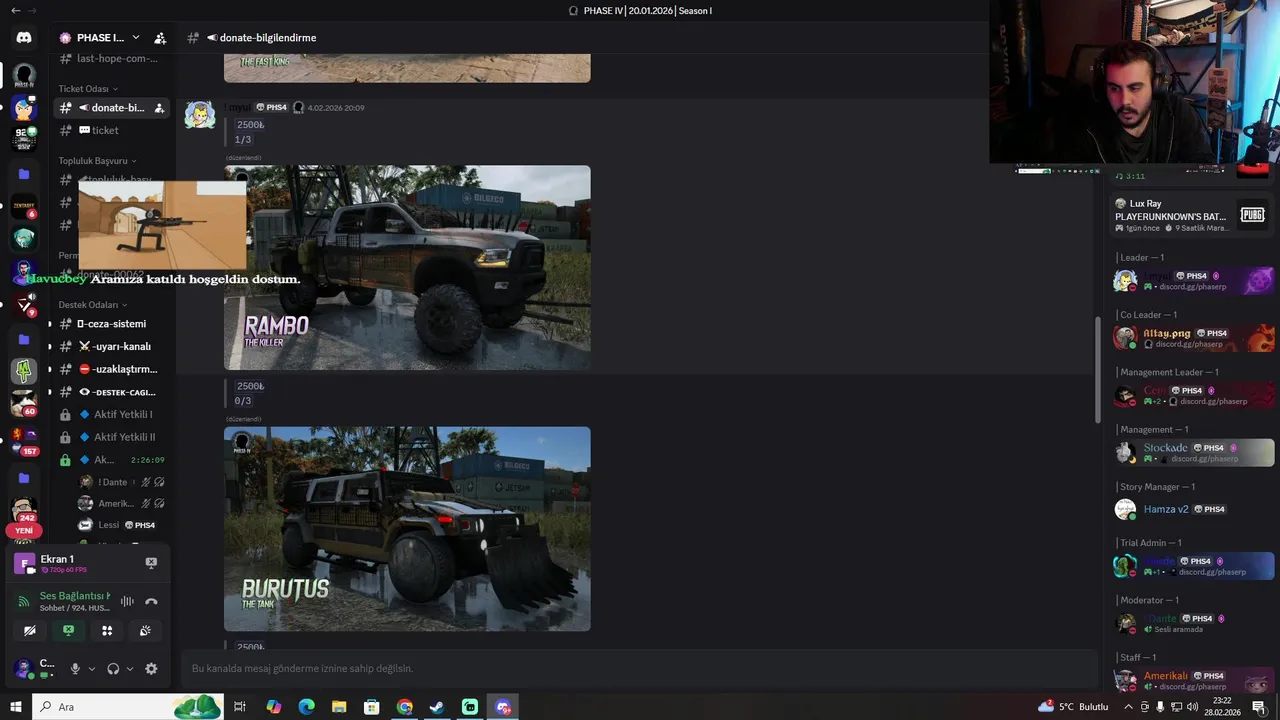Collapse the Destek Odaları category
Viewport: 1280px width, 720px height.
click(93, 305)
